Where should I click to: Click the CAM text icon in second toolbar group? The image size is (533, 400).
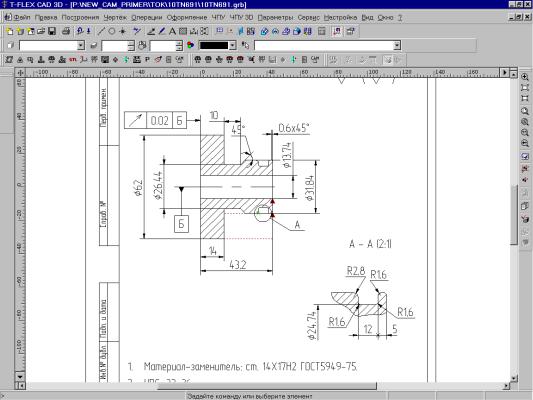tap(315, 60)
